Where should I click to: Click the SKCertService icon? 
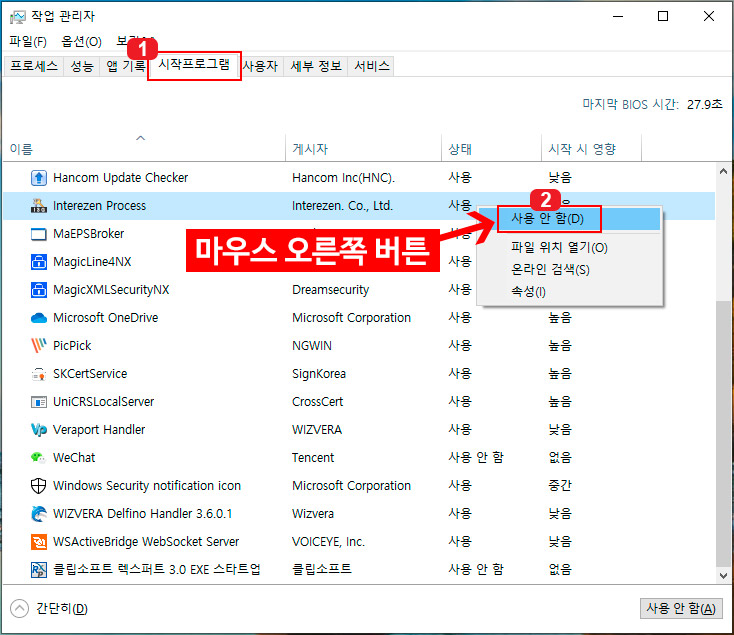38,374
